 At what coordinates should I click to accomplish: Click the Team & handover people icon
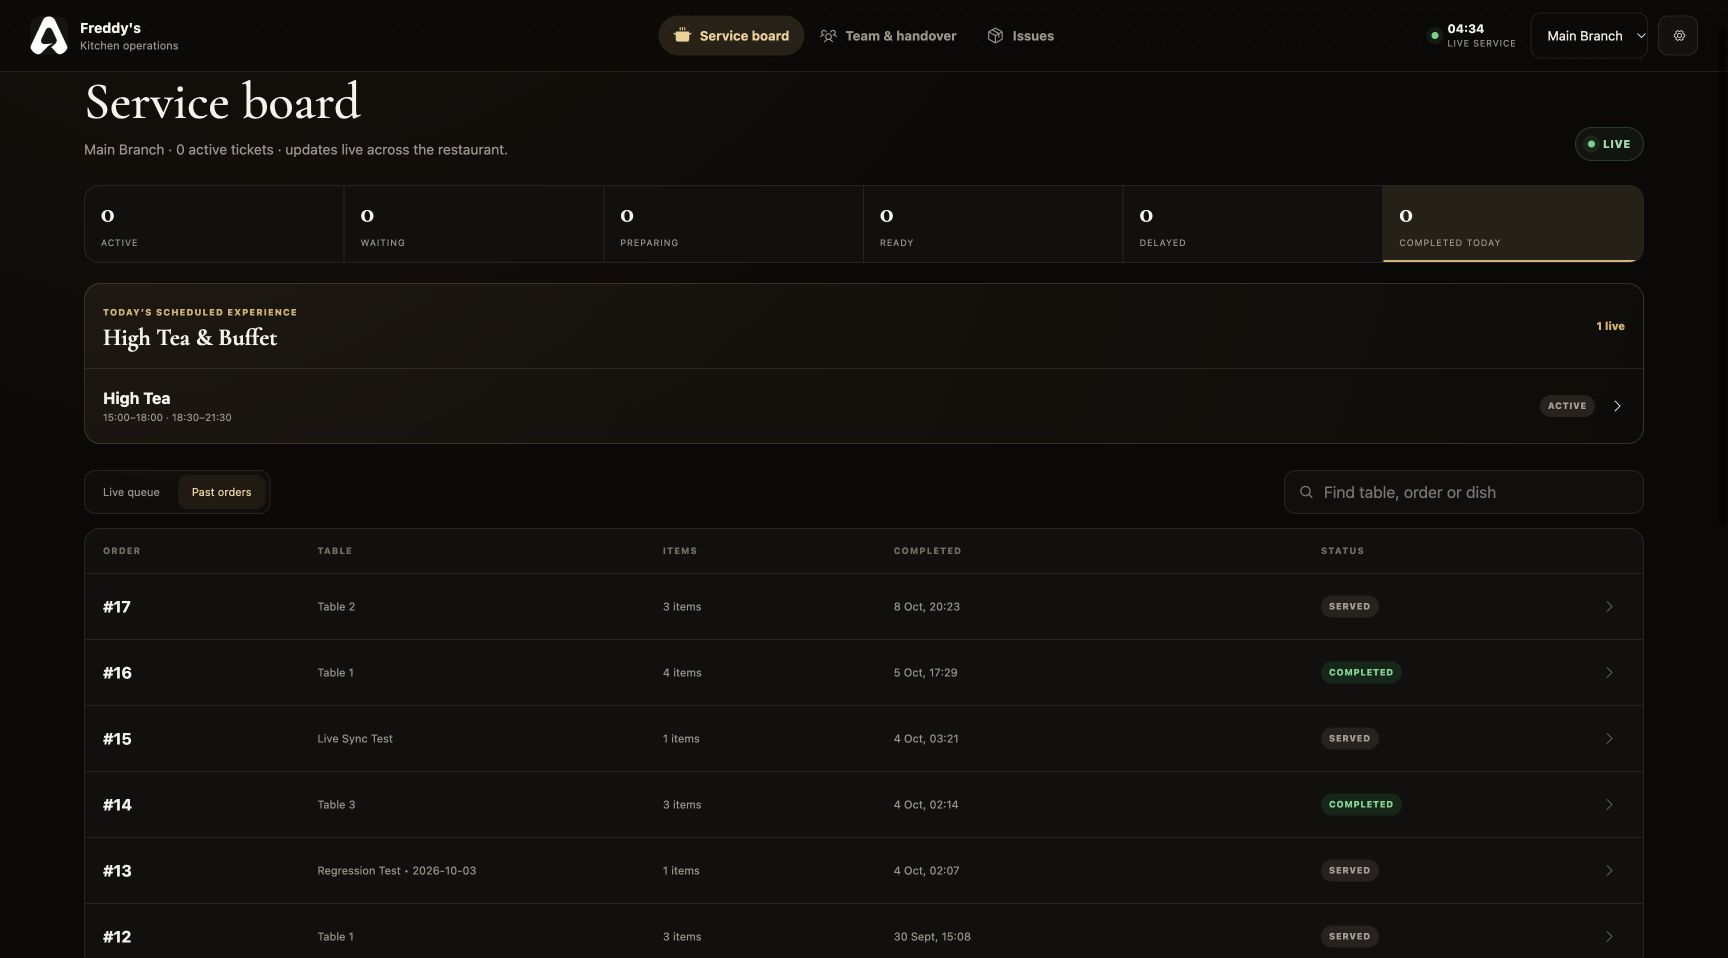(828, 36)
